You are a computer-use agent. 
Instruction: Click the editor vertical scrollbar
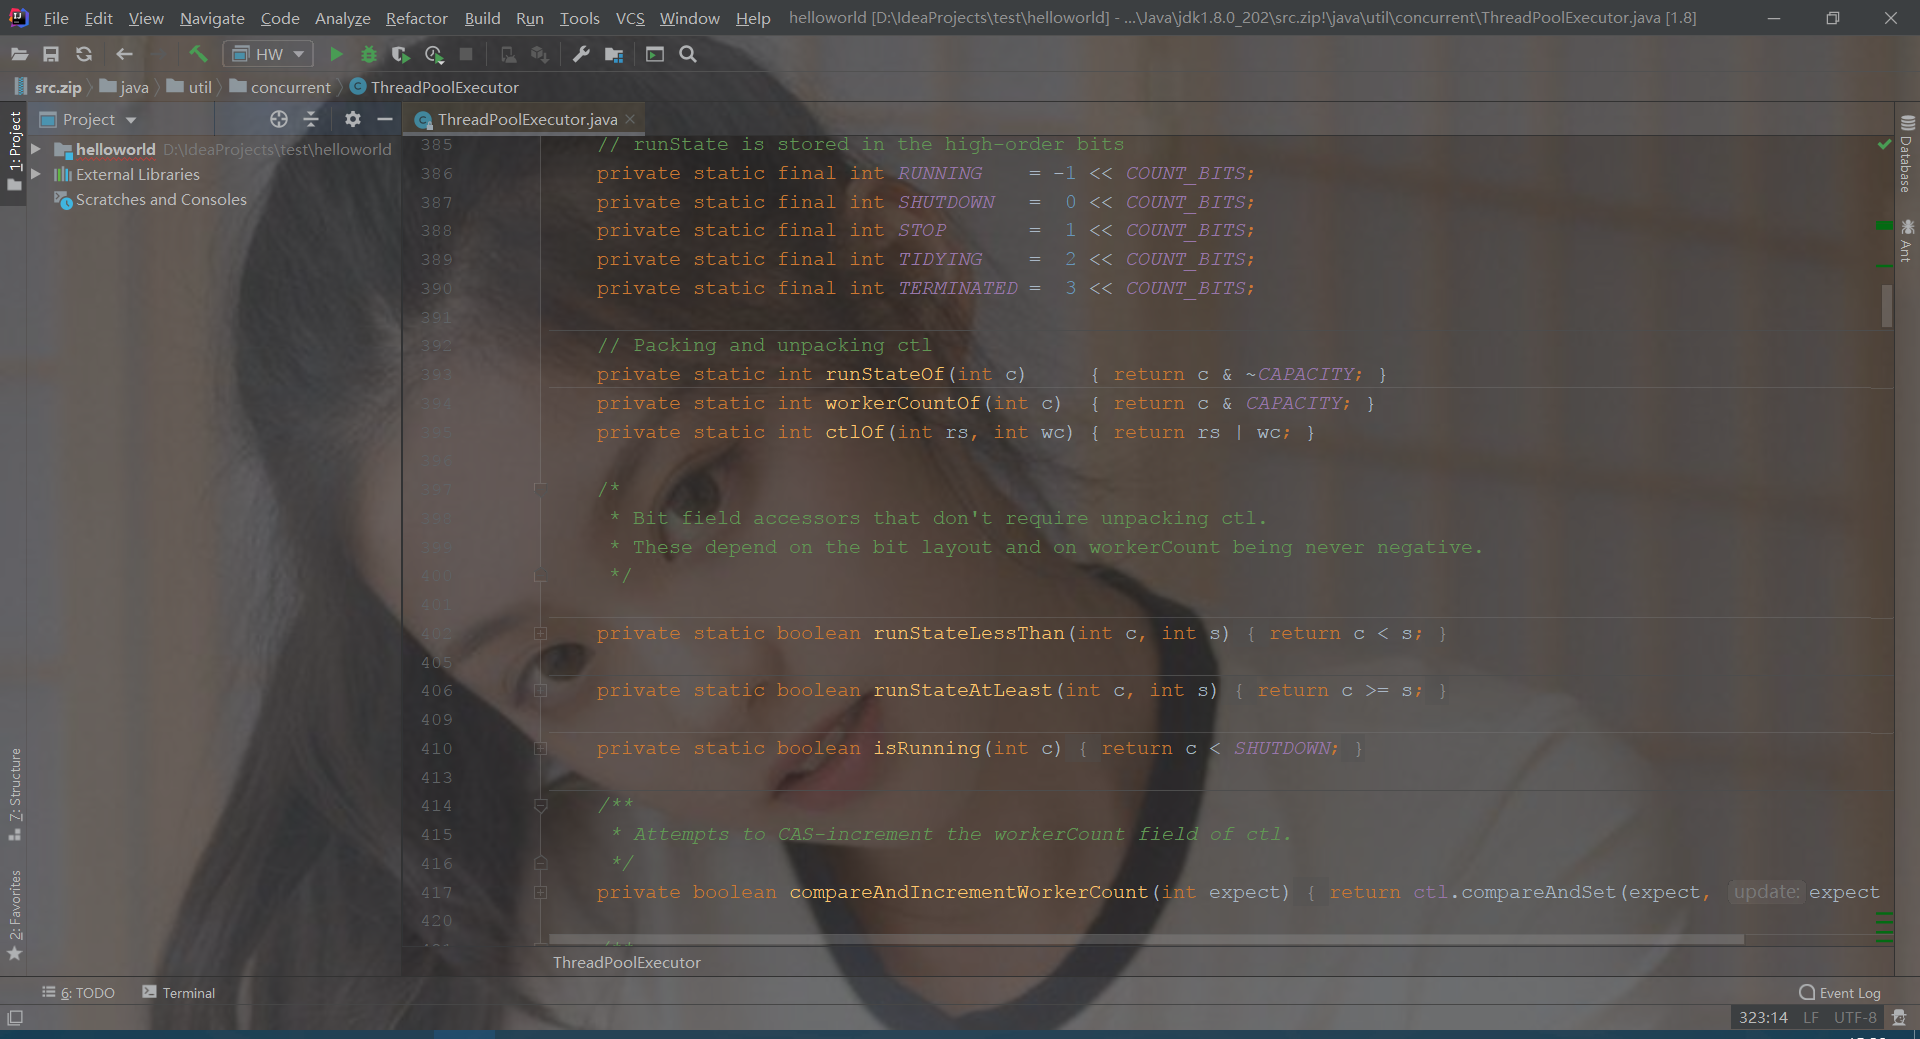[1886, 307]
